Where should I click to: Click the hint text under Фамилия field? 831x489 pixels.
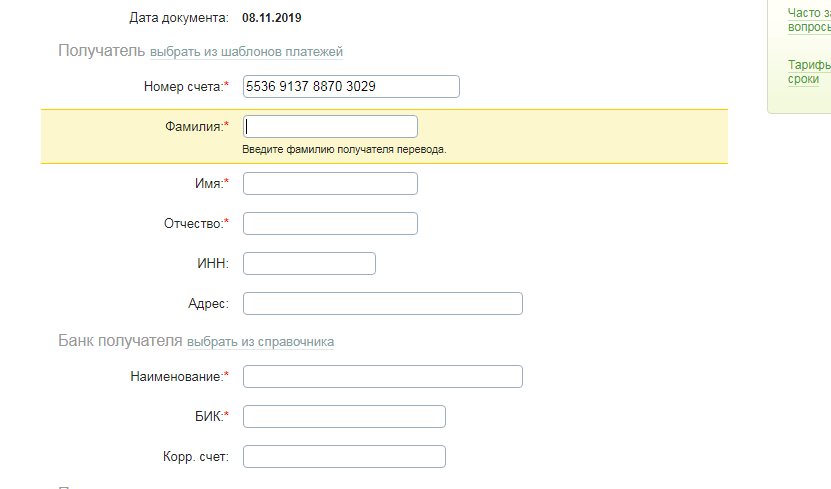pos(344,149)
